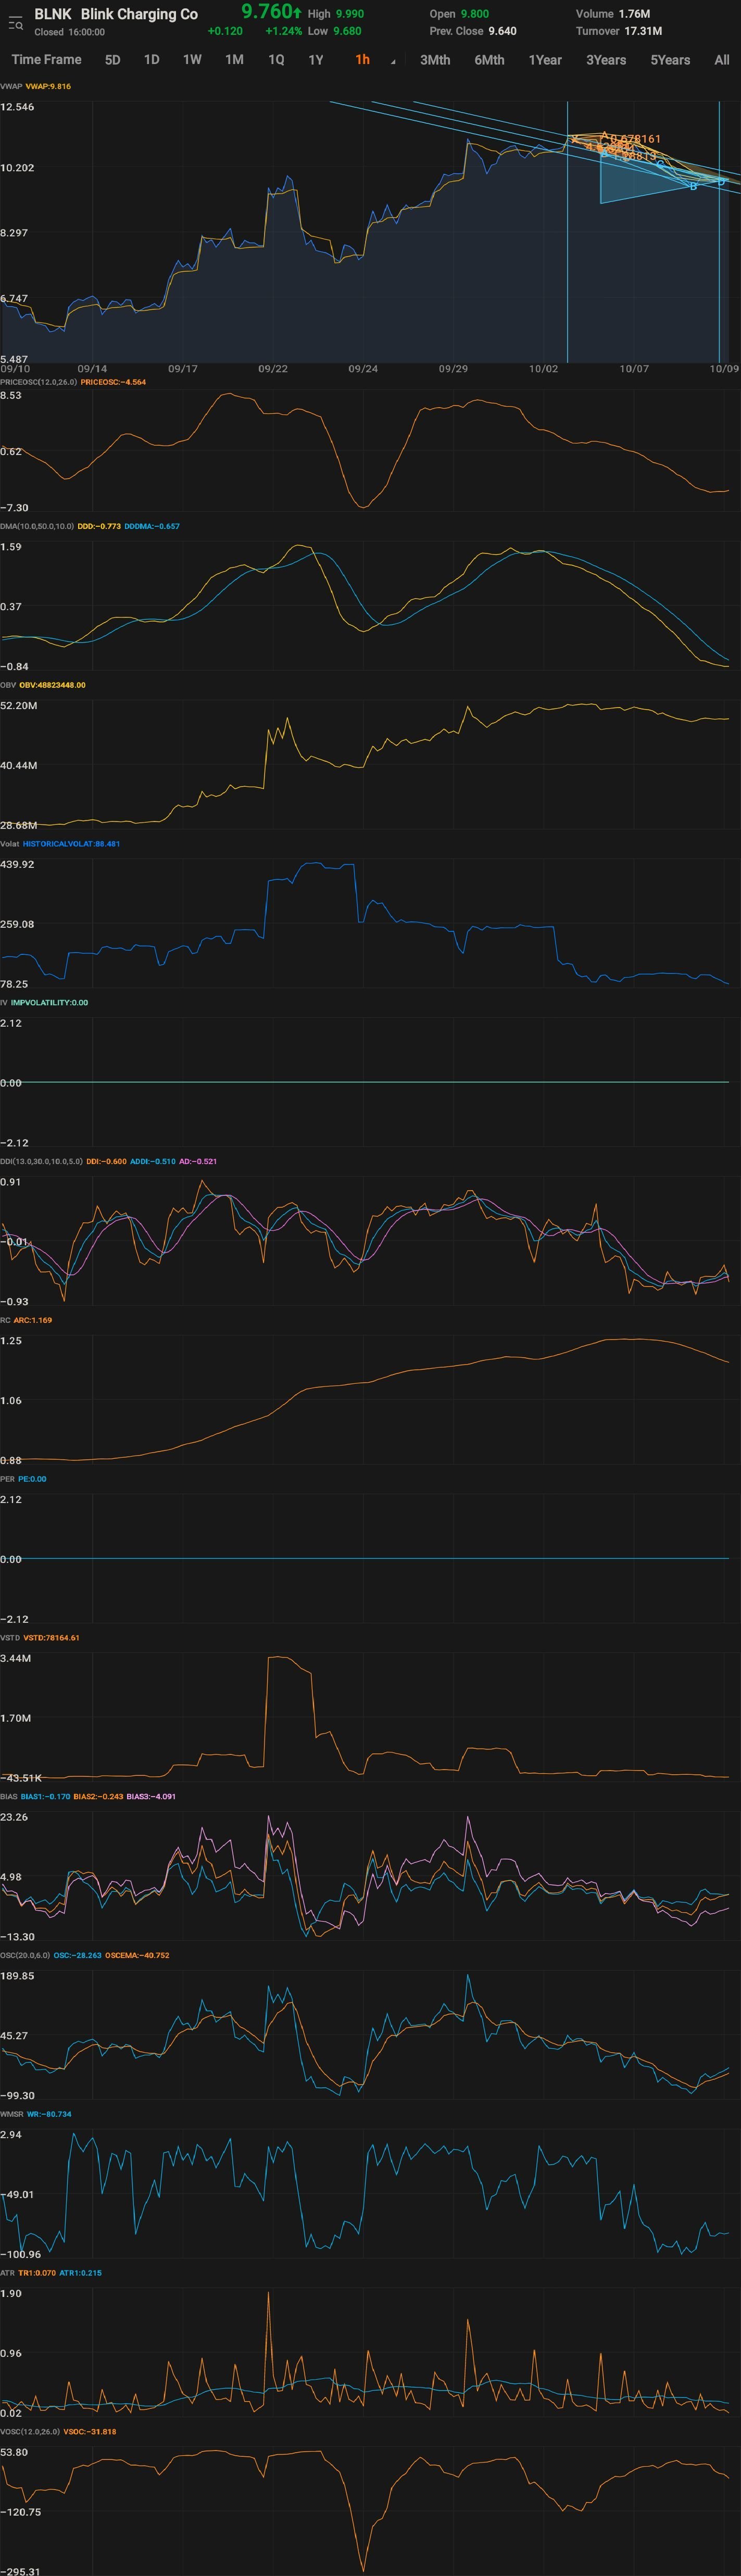This screenshot has width=741, height=2576.
Task: Click the left vertical marker line on price chart
Action: click(x=567, y=232)
